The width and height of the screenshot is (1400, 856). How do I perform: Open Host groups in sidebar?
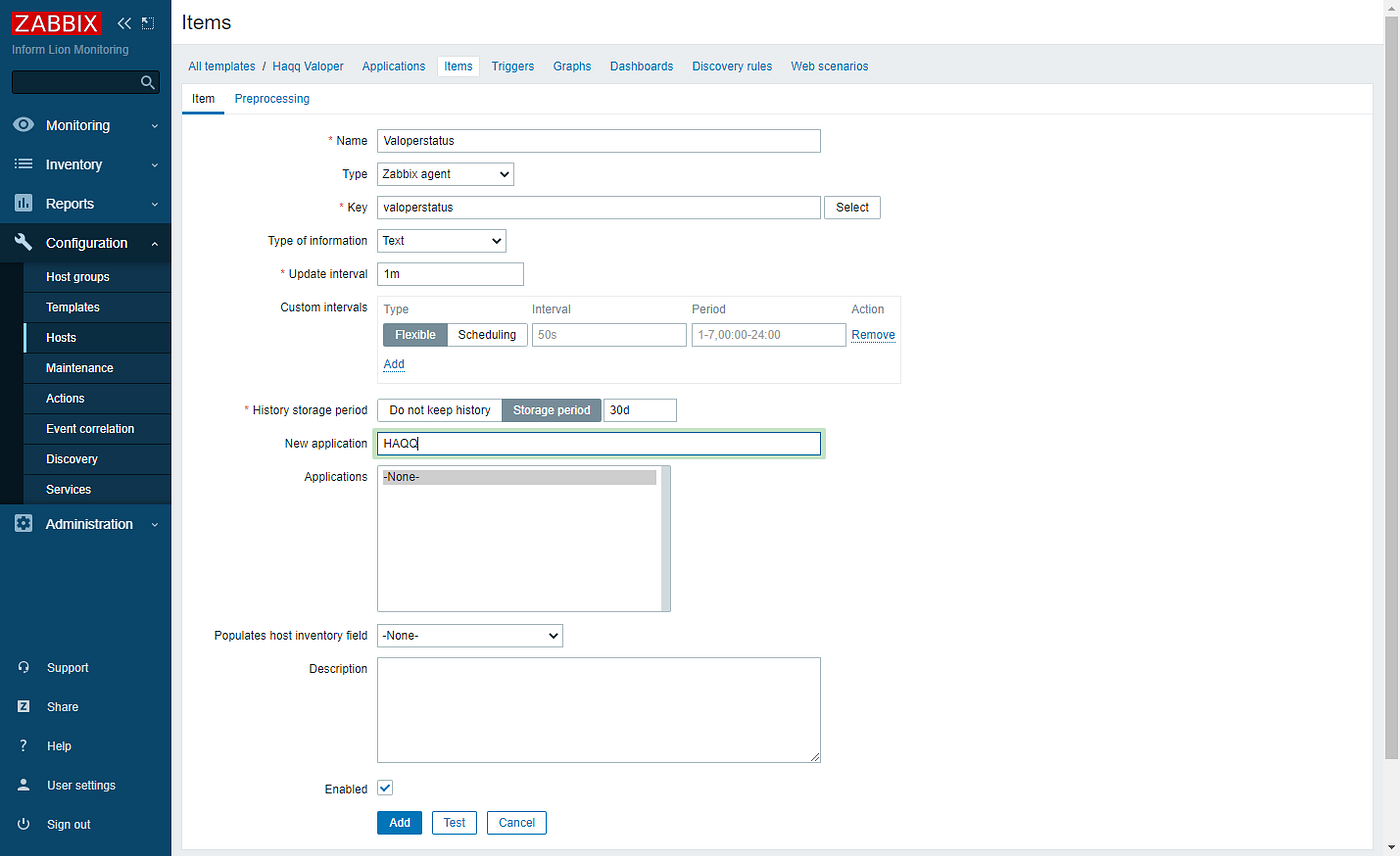tap(97, 277)
